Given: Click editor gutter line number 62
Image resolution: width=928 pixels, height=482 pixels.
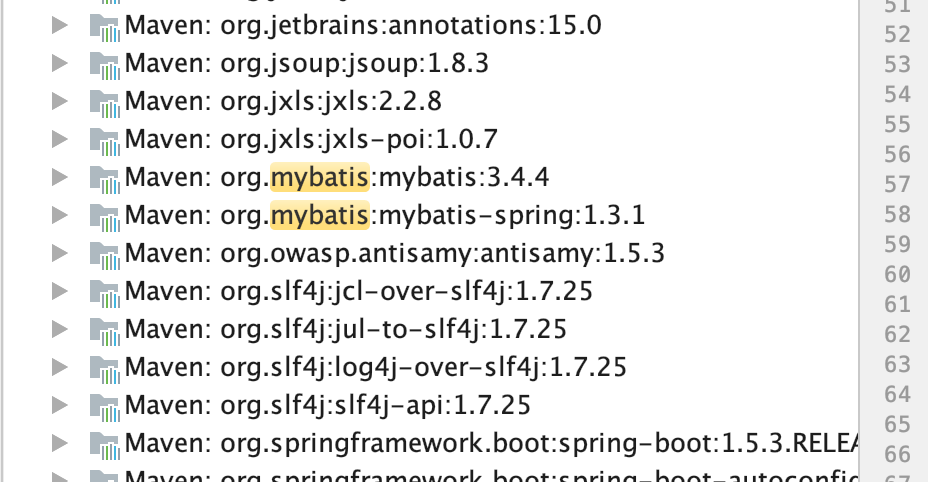Looking at the screenshot, I should pos(897,335).
